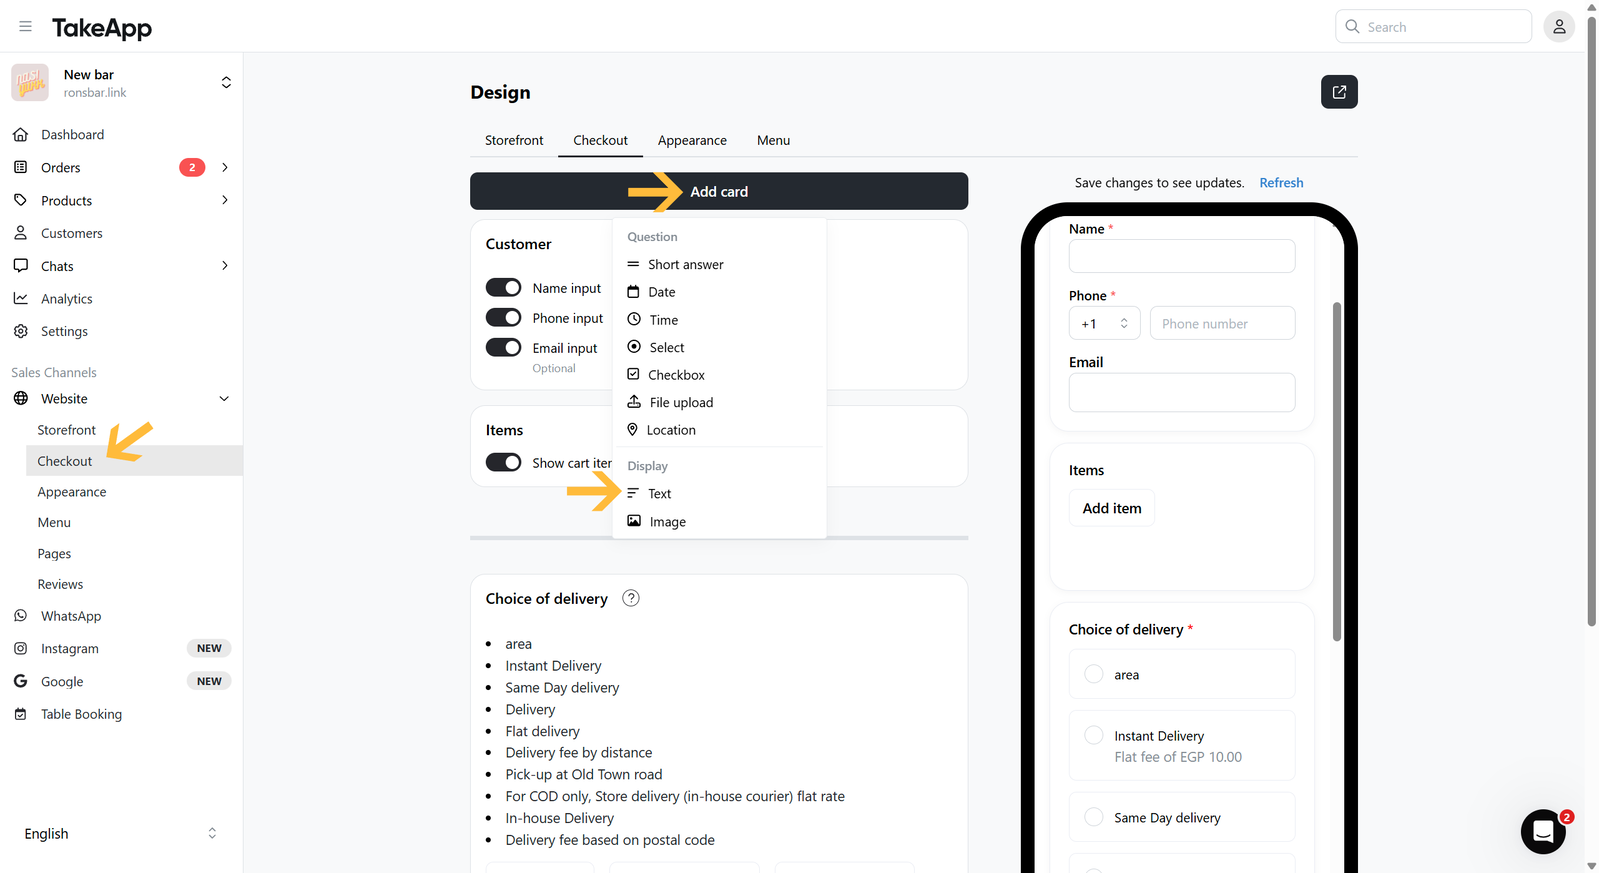Expand the Products submenu chevron
Screen dimensions: 1599x873
coord(225,200)
